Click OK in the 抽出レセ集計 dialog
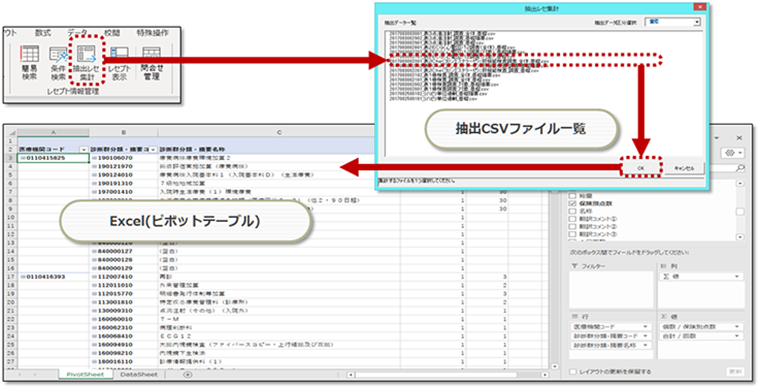The image size is (760, 388). pyautogui.click(x=641, y=168)
